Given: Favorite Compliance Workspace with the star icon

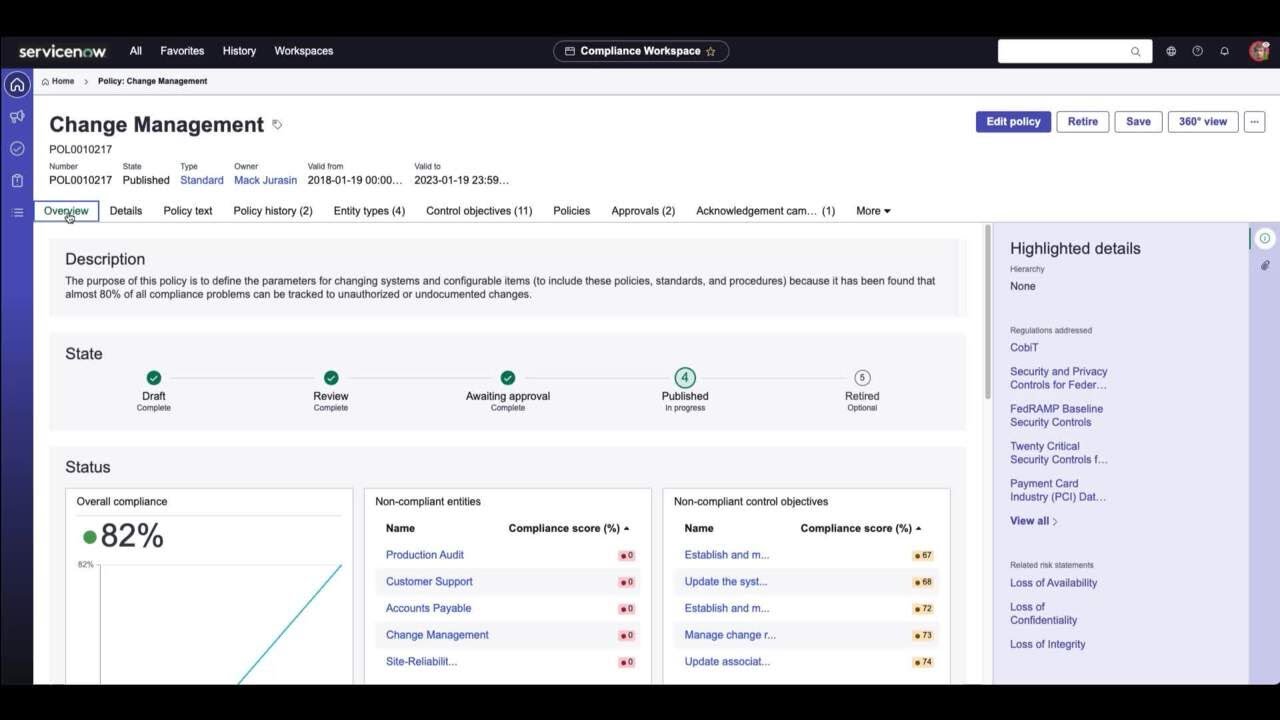Looking at the screenshot, I should coord(711,51).
